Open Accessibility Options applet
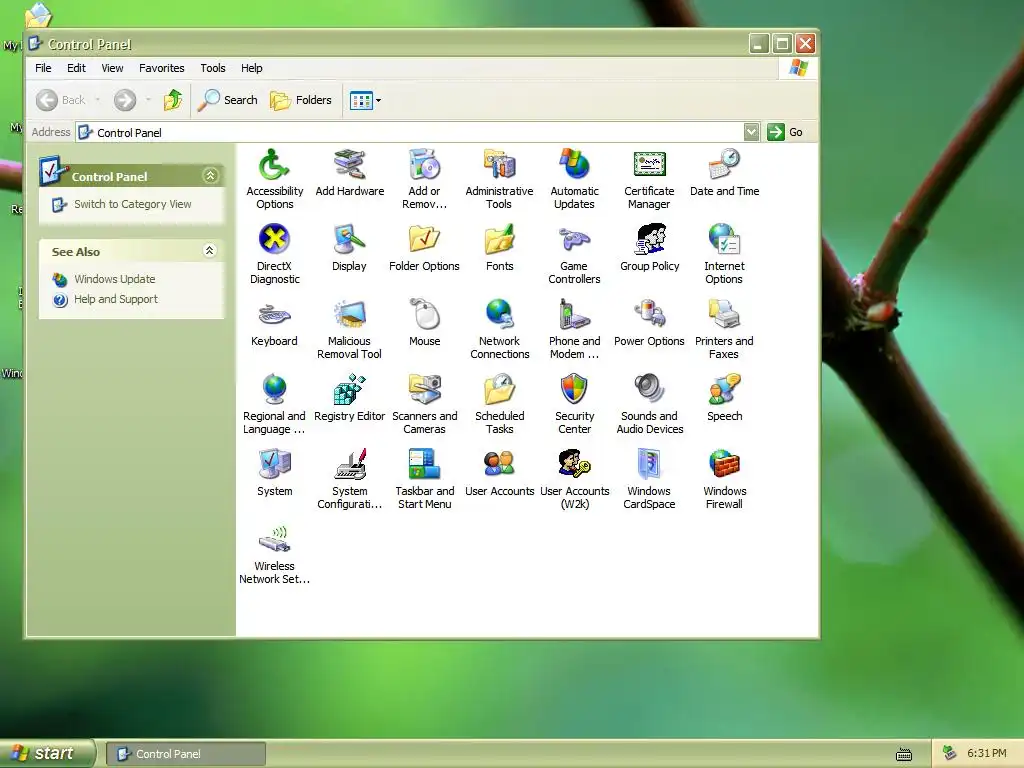The image size is (1024, 768). pyautogui.click(x=274, y=178)
